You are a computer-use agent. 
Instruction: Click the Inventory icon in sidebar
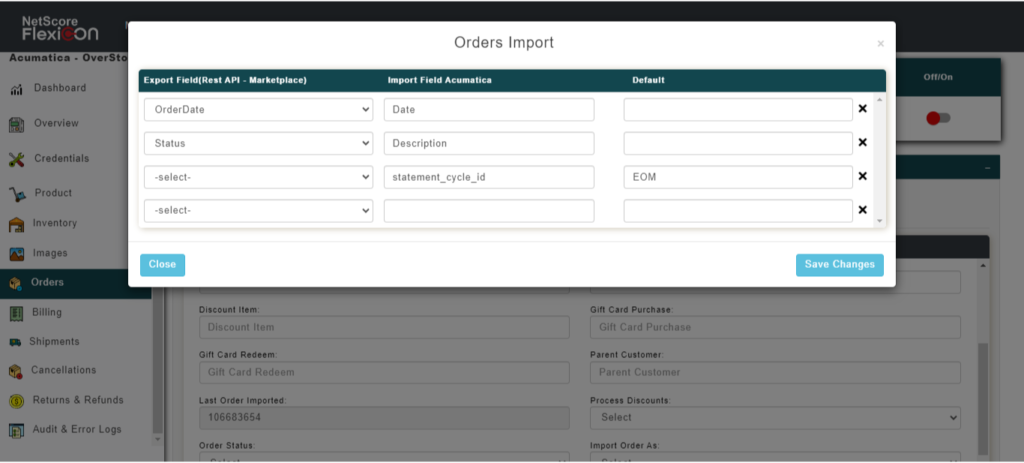(16, 224)
